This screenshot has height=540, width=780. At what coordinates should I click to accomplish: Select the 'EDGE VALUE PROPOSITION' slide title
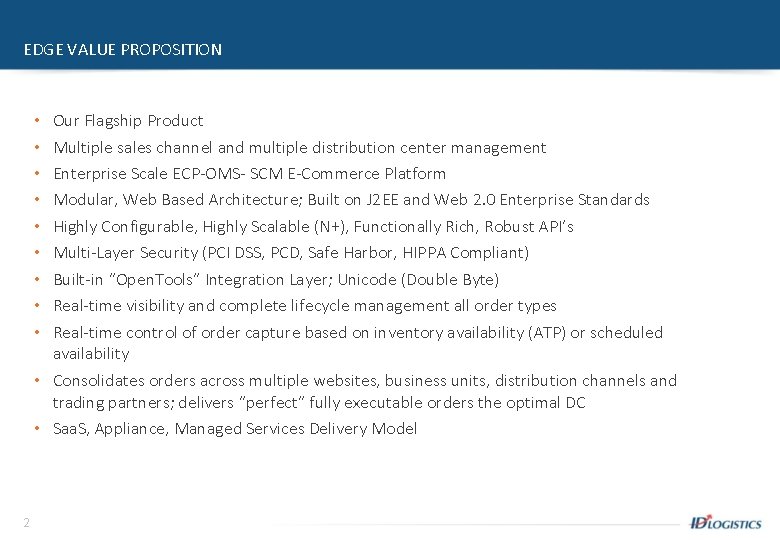(x=123, y=49)
